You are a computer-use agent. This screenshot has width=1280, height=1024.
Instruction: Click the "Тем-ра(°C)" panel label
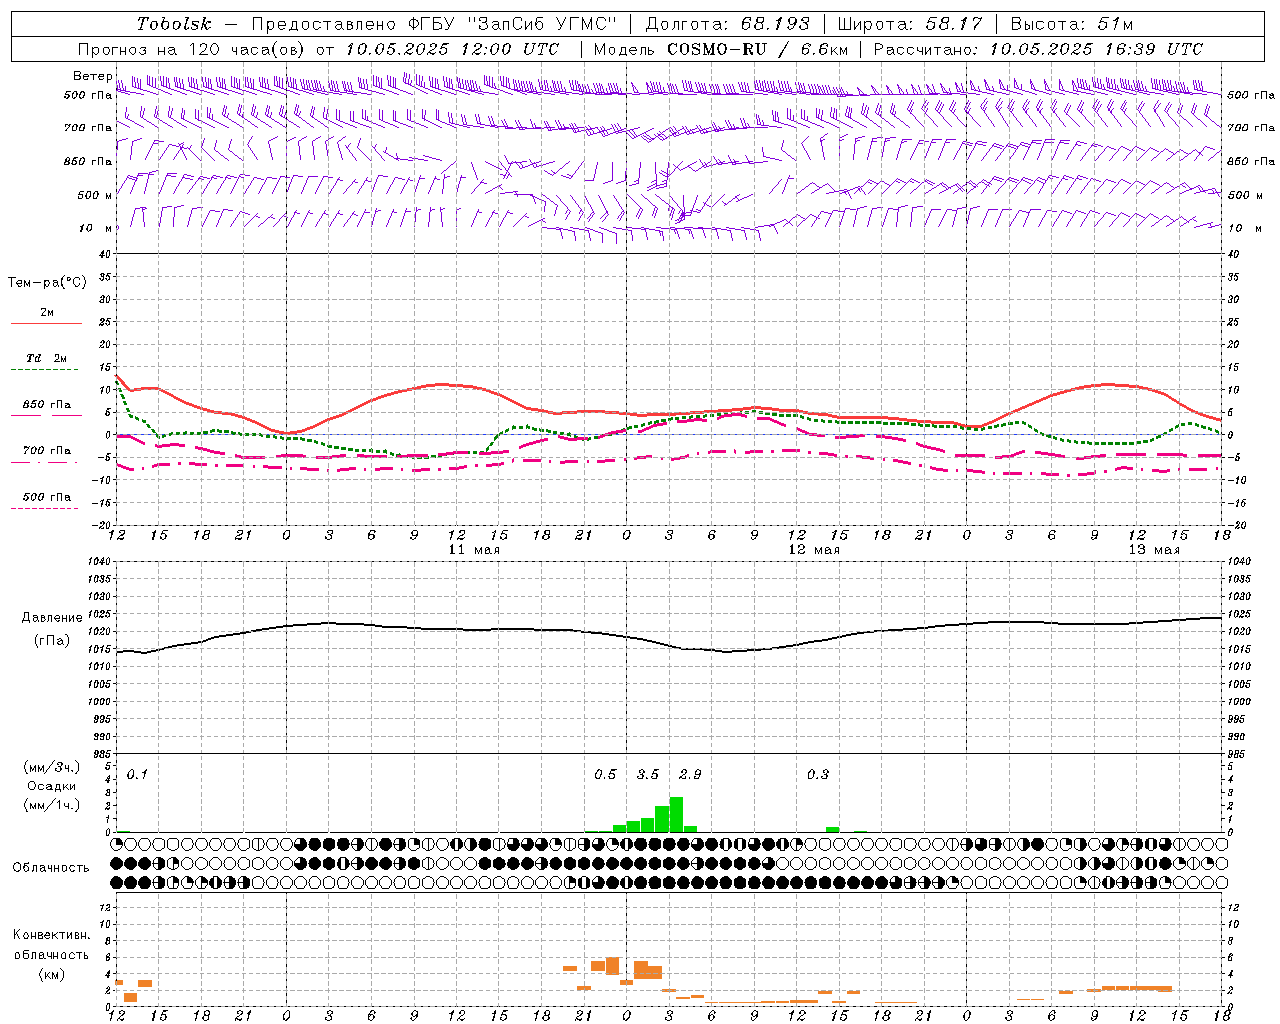[x=47, y=283]
